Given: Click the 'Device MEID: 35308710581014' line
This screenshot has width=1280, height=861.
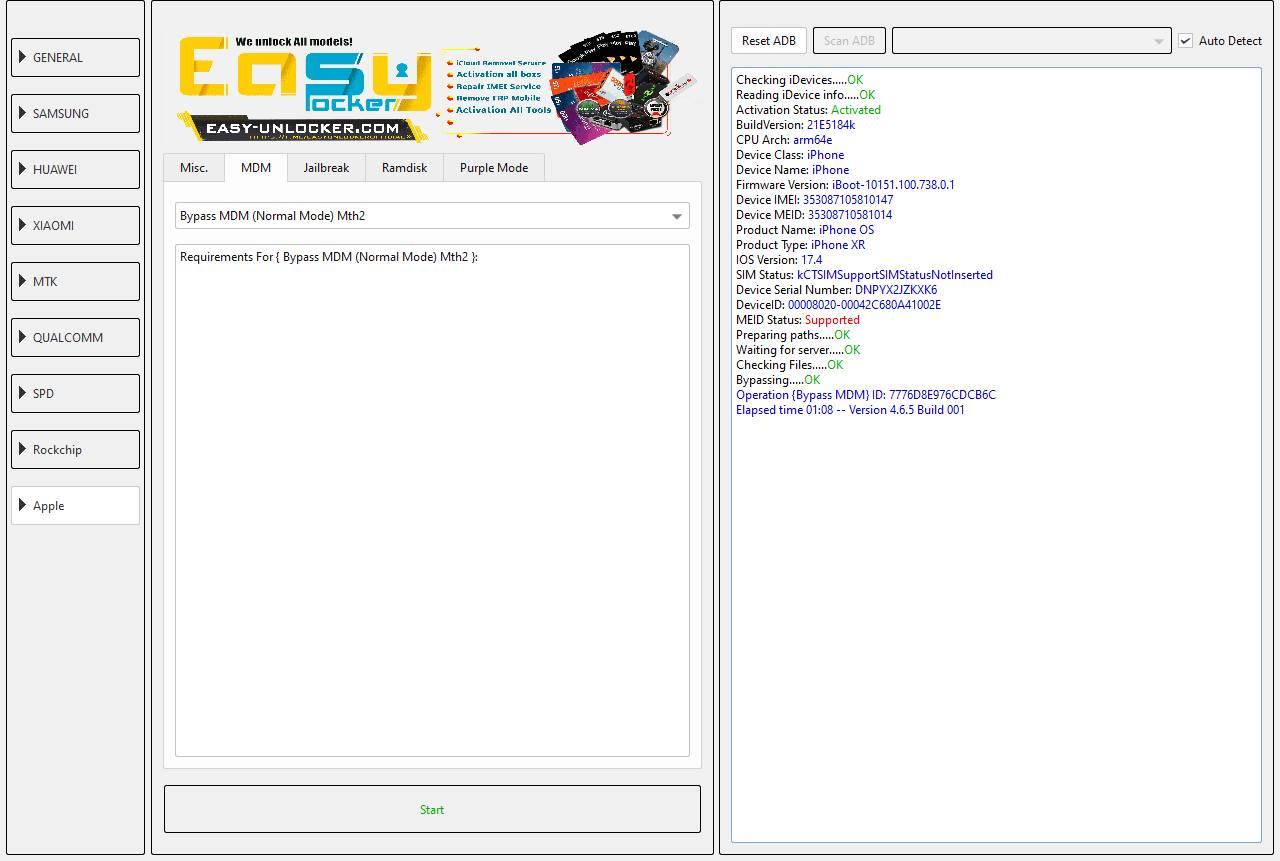Looking at the screenshot, I should pyautogui.click(x=814, y=215).
